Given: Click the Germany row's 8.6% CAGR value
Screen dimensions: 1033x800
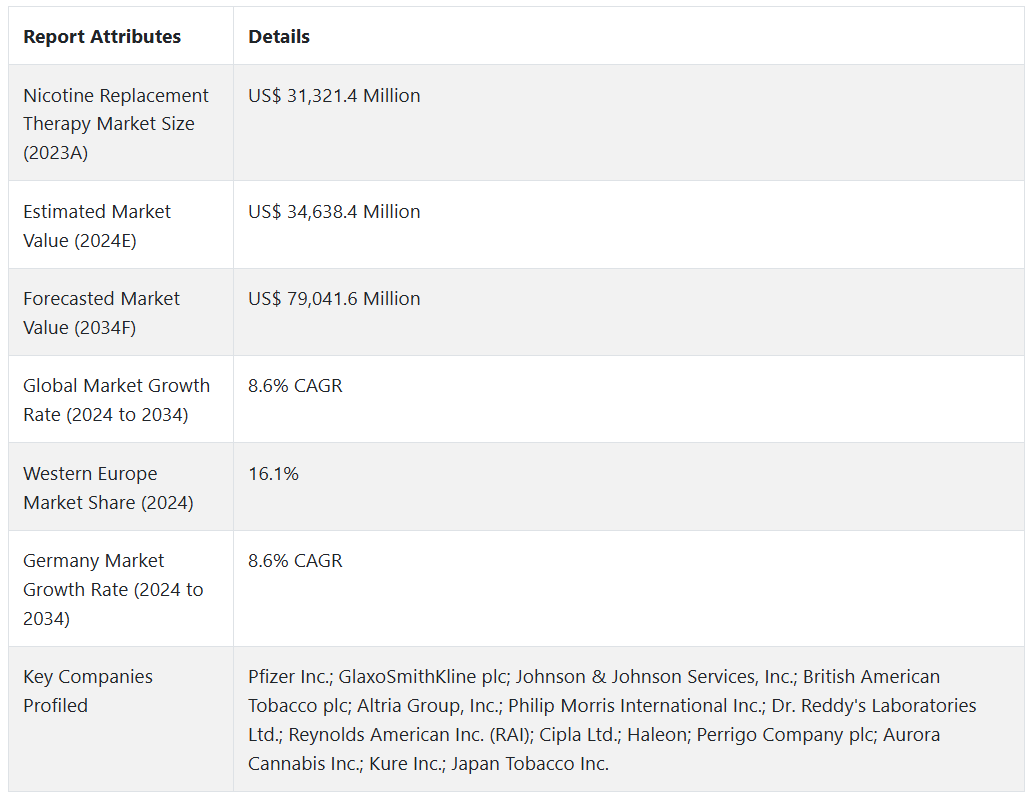Looking at the screenshot, I should coord(295,561).
